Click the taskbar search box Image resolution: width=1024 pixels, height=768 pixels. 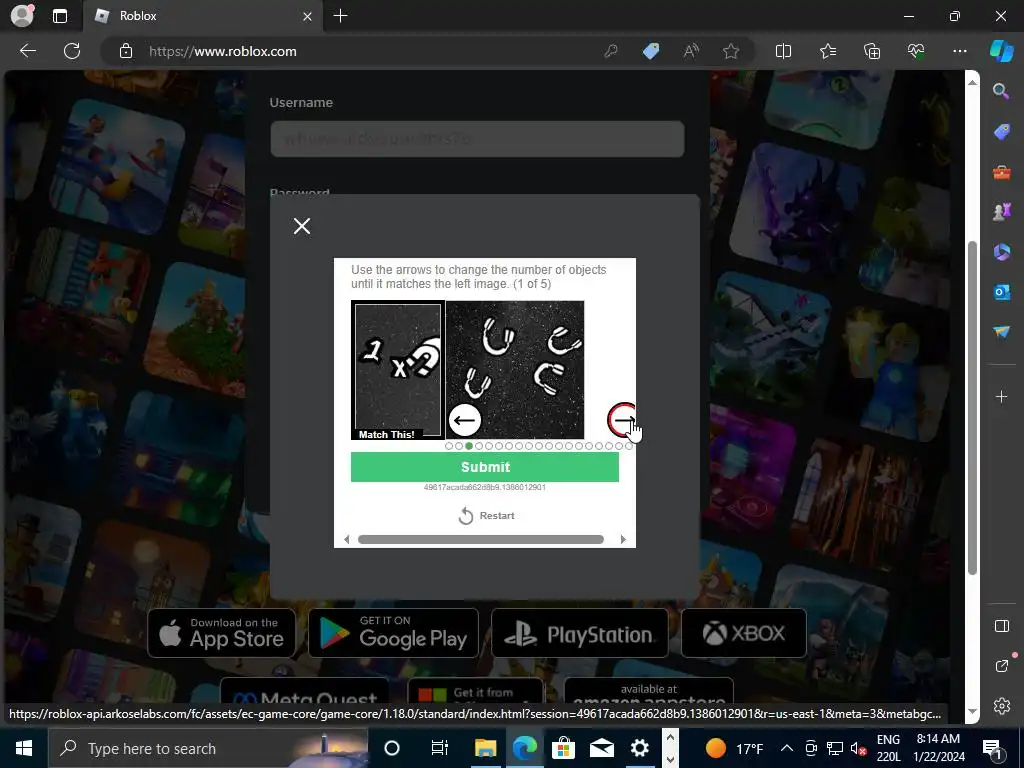click(208, 748)
